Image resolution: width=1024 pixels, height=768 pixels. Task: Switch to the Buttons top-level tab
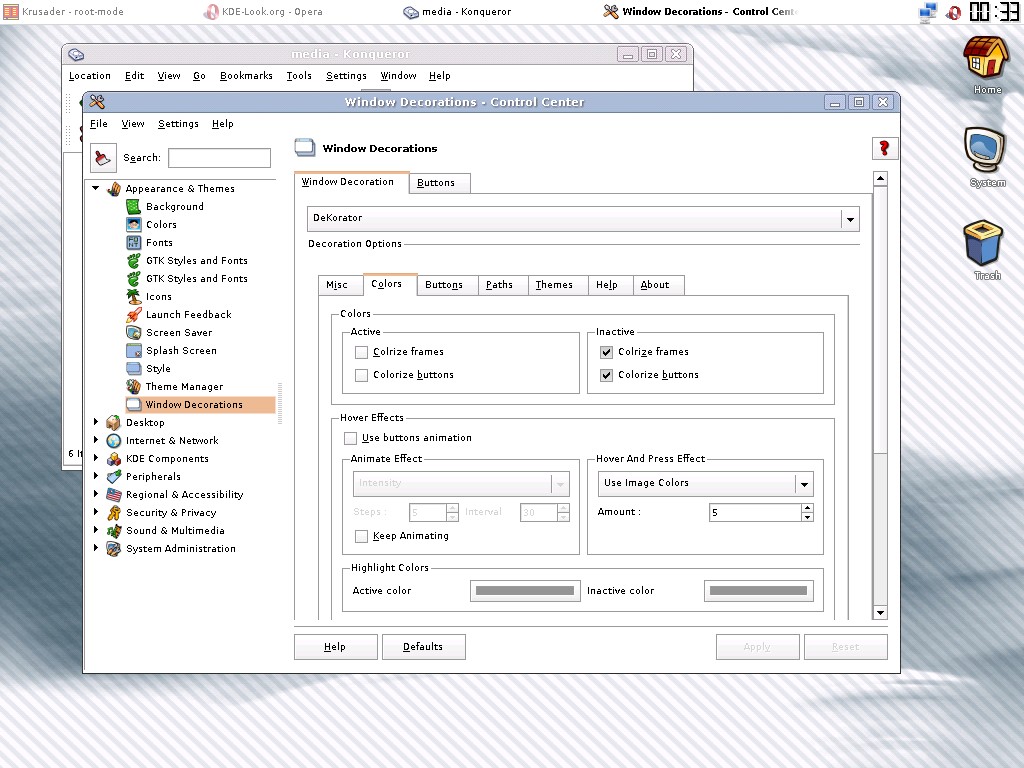[x=440, y=183]
